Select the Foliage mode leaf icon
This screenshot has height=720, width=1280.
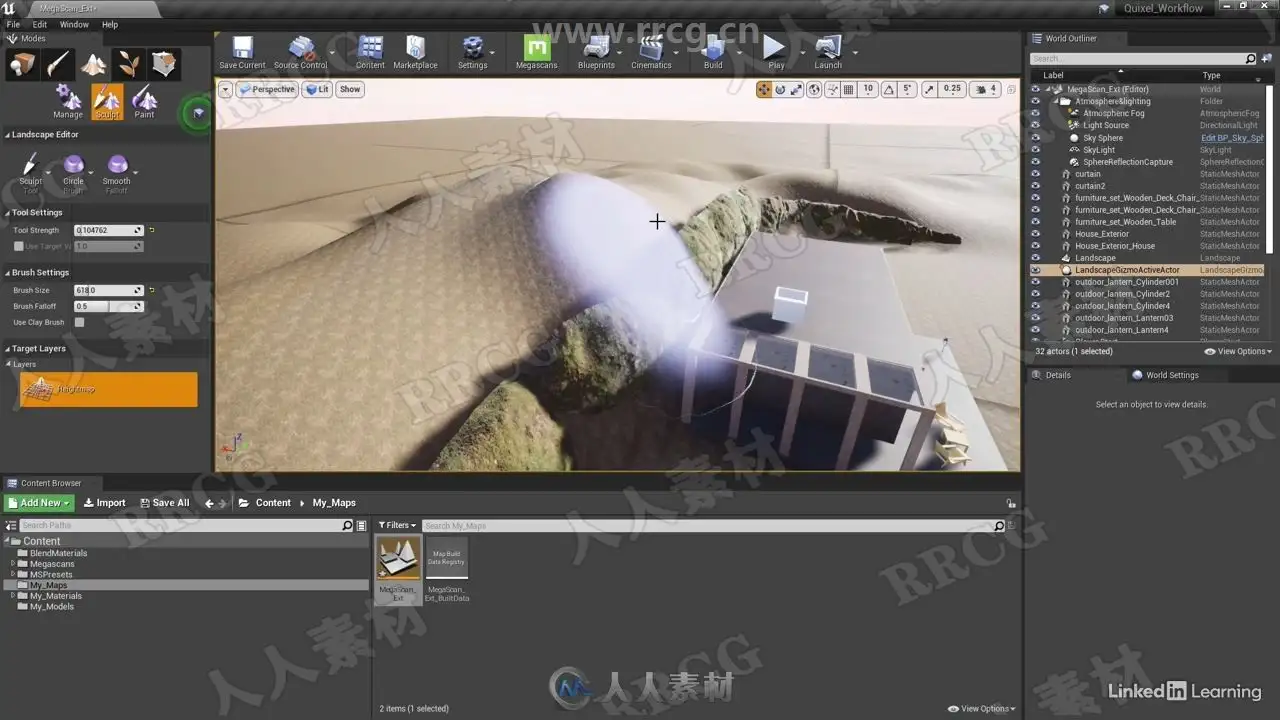click(x=129, y=64)
